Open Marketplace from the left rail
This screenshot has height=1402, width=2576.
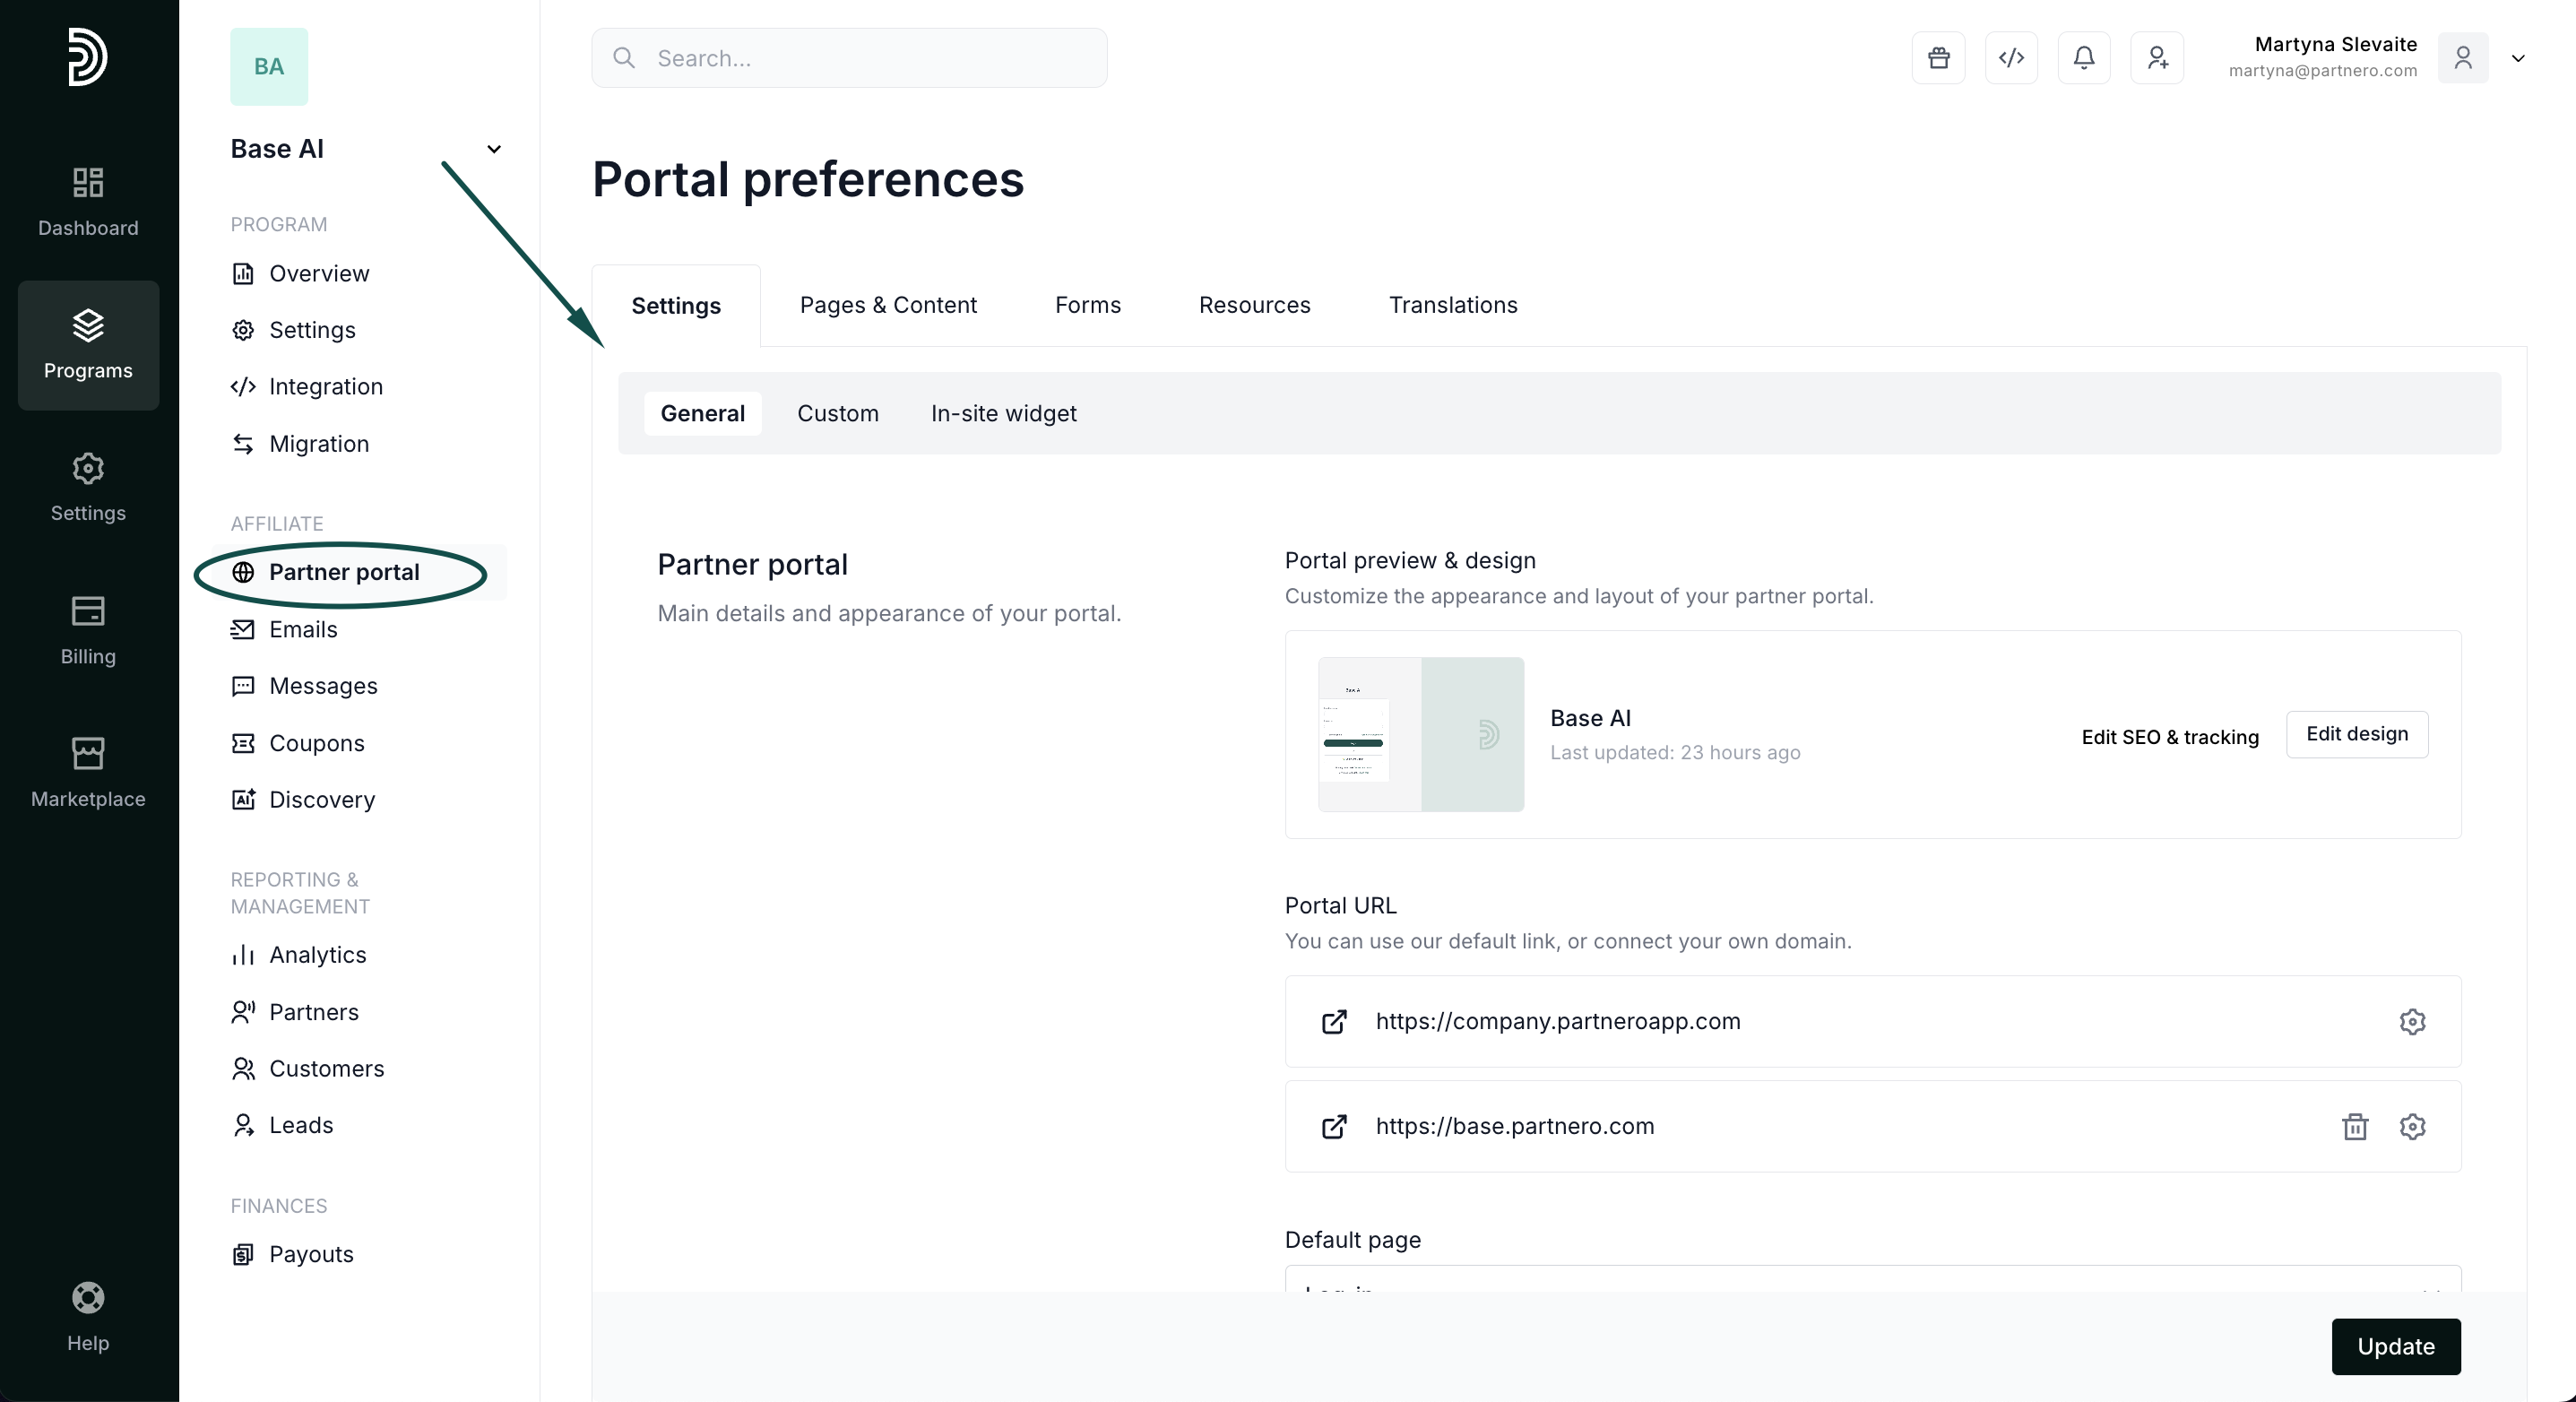[88, 772]
